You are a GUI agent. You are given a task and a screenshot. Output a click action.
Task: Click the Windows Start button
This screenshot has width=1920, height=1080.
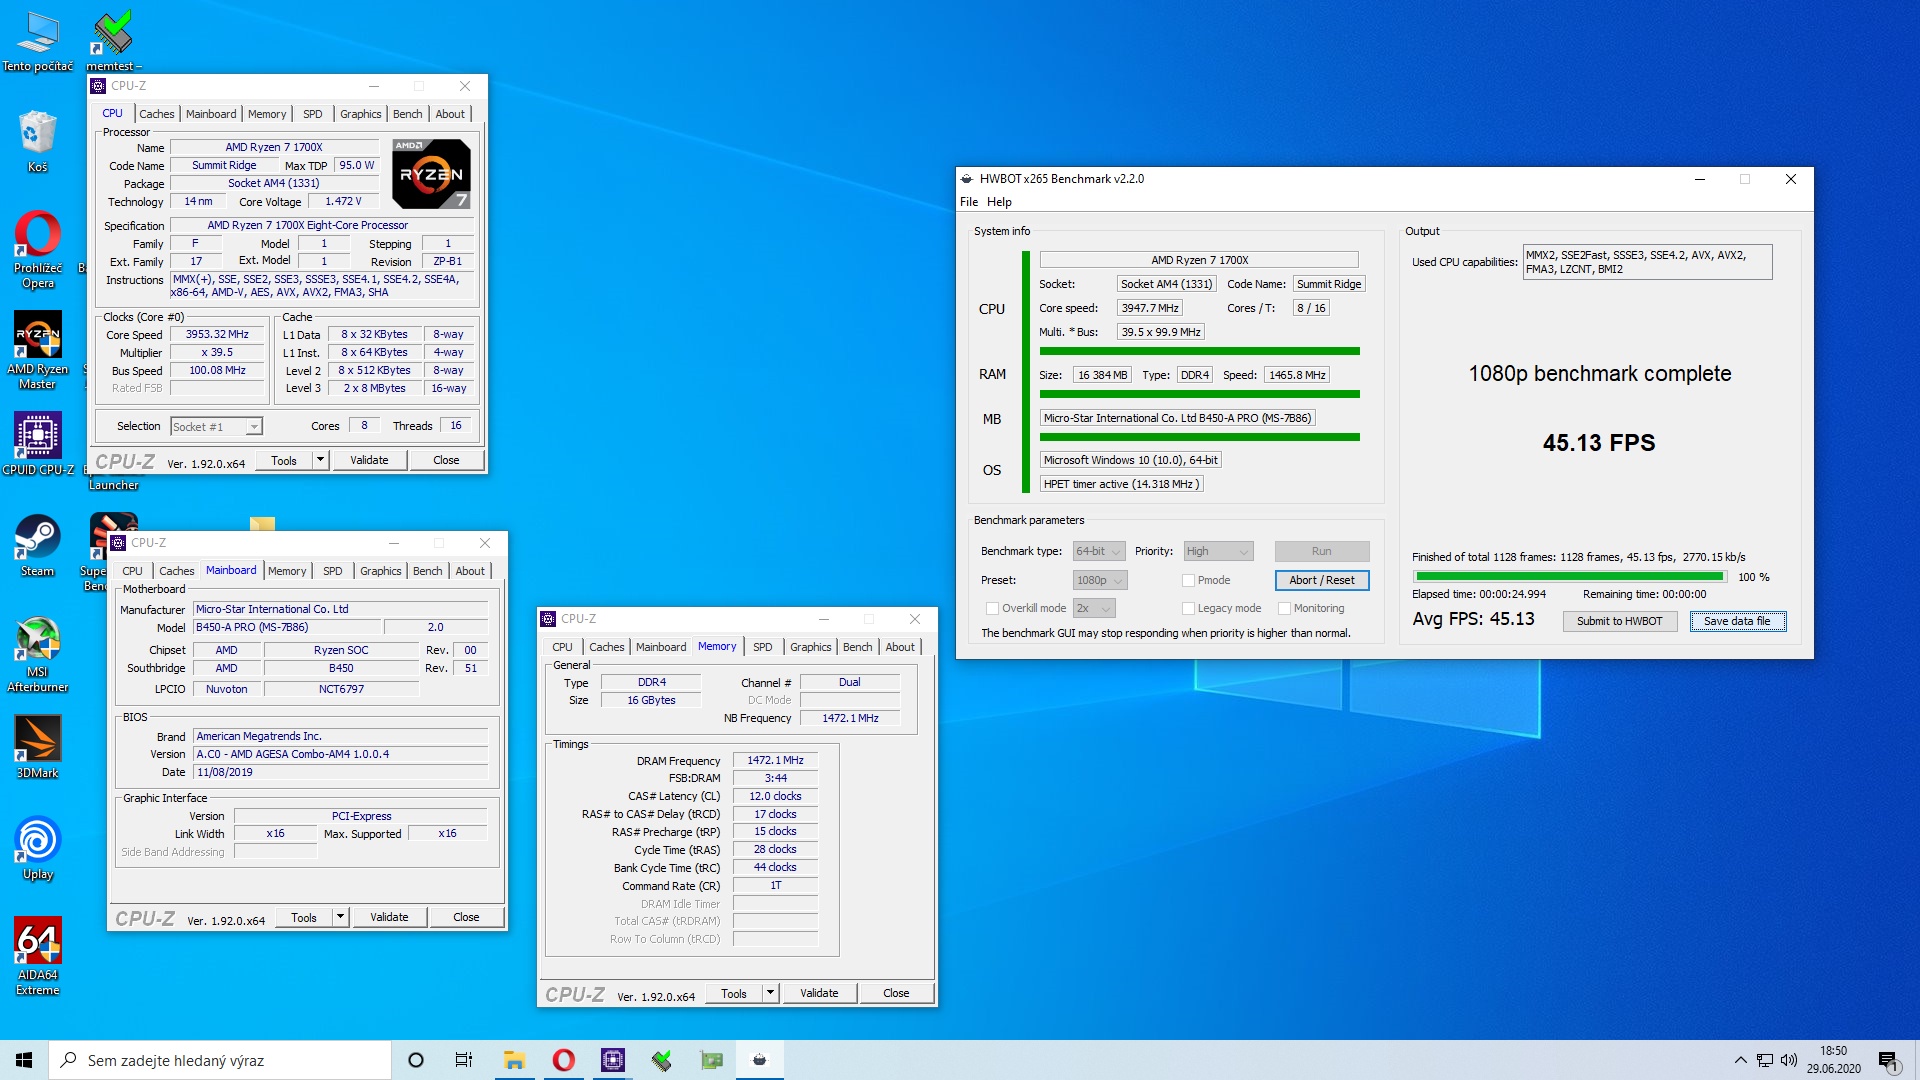24,1060
